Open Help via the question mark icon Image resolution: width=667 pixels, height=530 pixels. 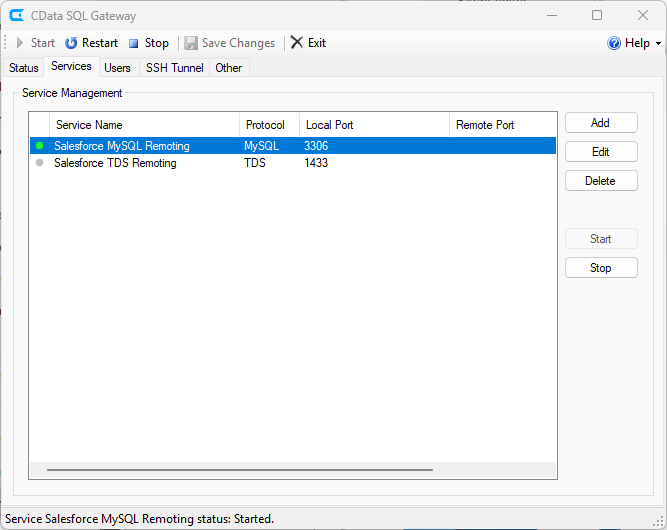[614, 43]
